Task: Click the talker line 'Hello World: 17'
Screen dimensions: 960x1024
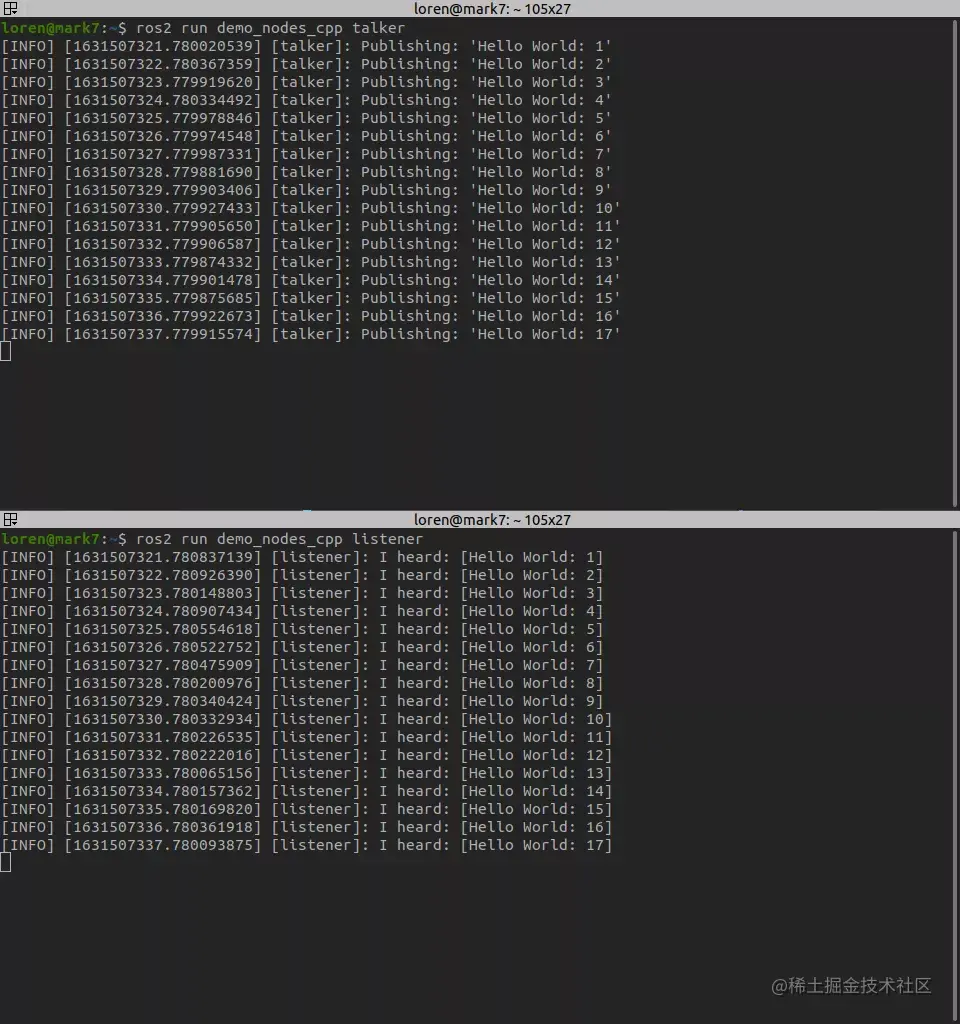Action: click(x=311, y=334)
